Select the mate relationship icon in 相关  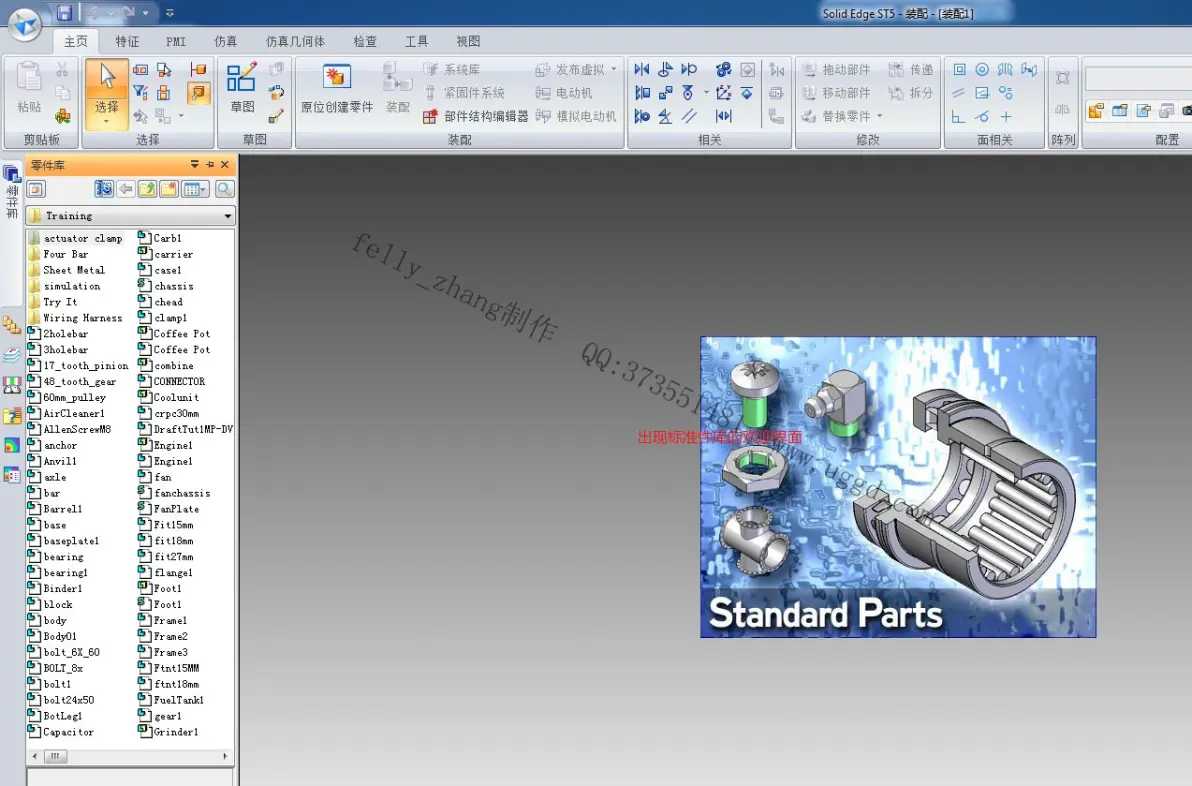[x=642, y=70]
